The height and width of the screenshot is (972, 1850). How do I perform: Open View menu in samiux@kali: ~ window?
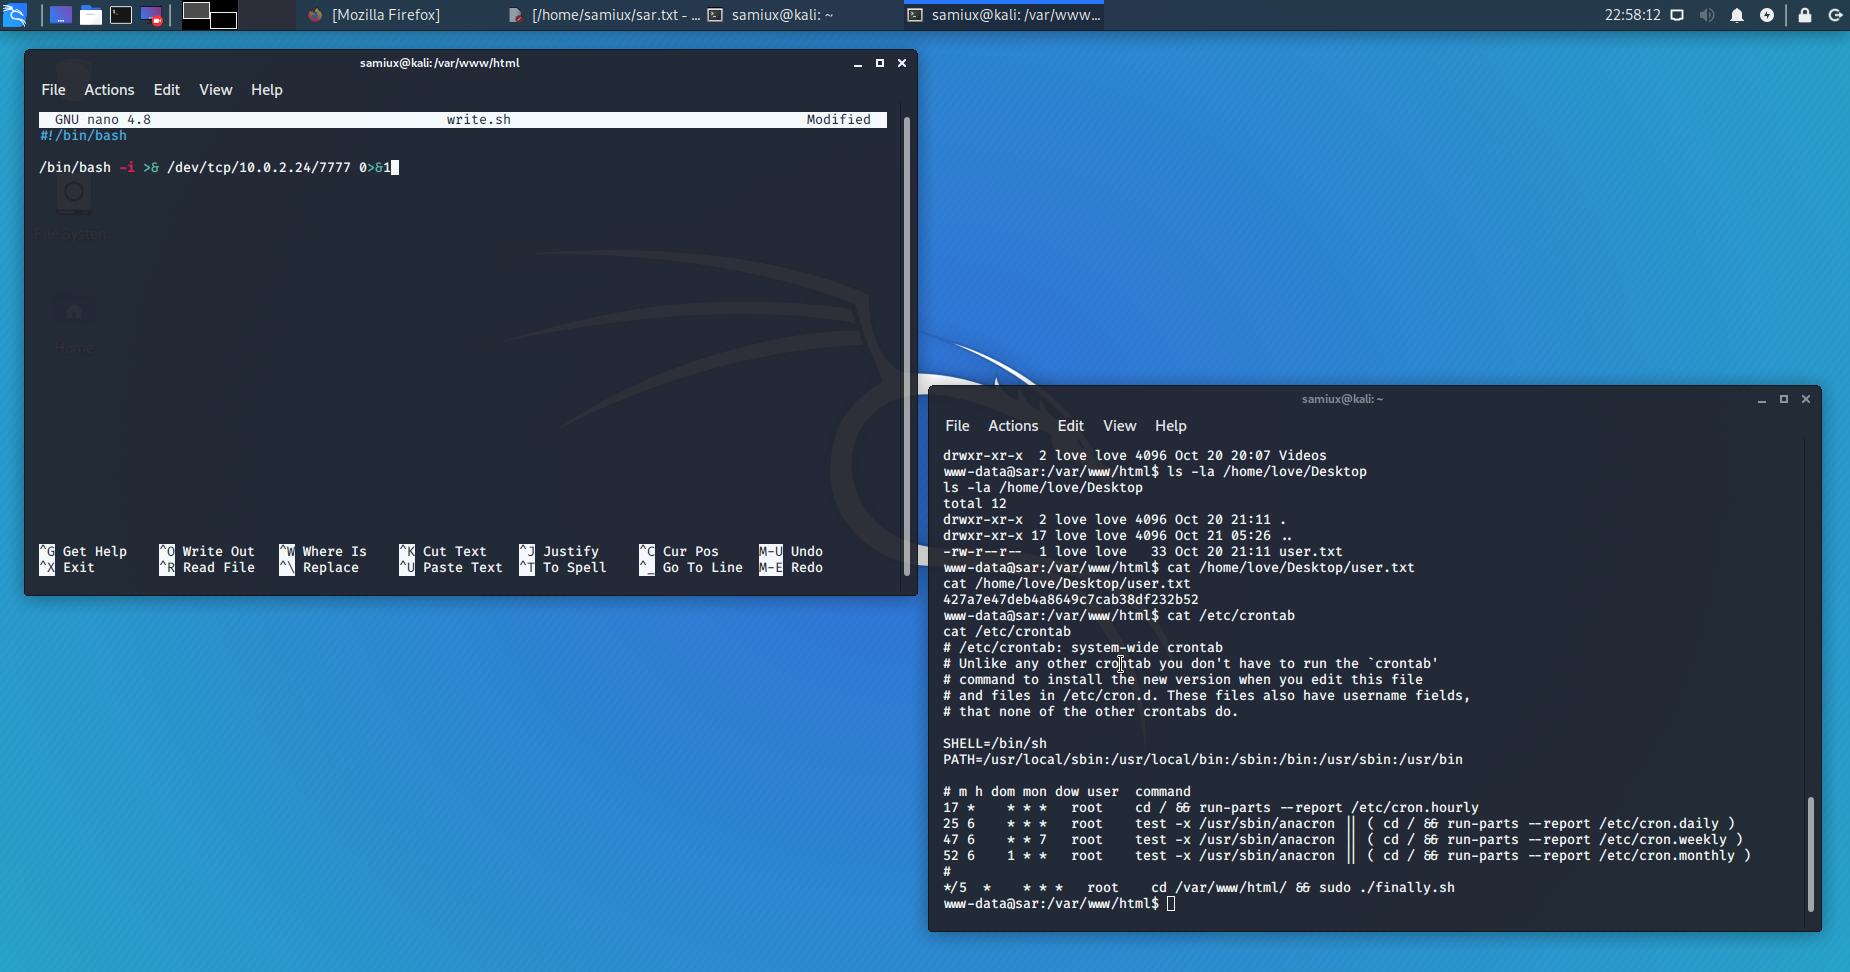[1119, 426]
